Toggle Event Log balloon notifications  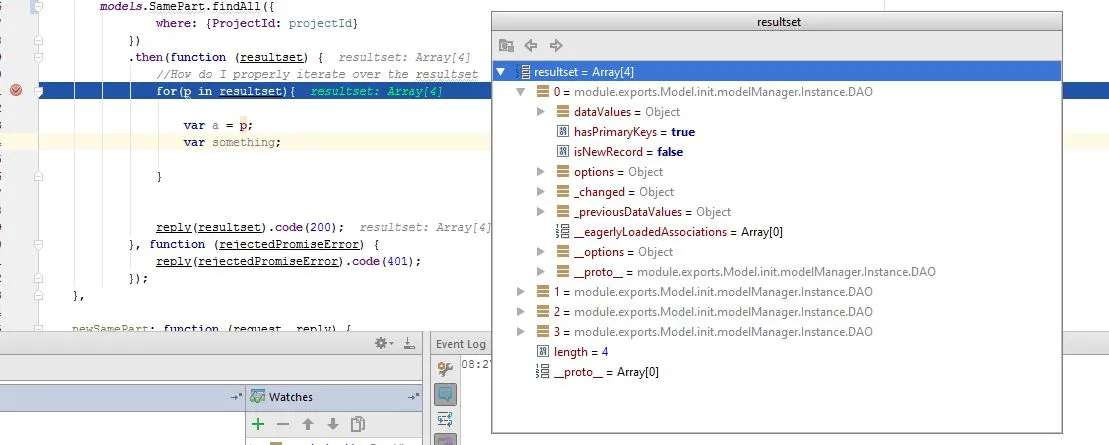pyautogui.click(x=445, y=394)
